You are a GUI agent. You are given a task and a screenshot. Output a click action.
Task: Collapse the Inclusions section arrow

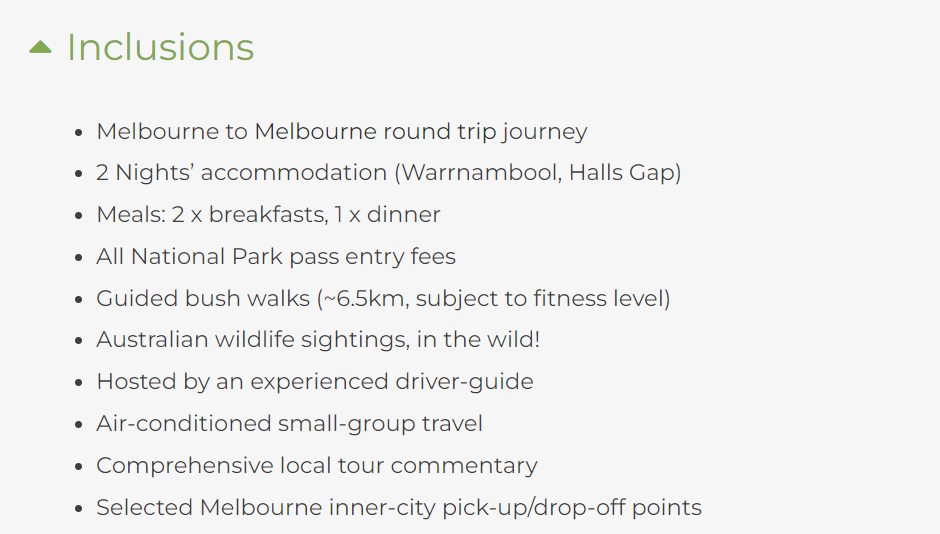pos(40,47)
